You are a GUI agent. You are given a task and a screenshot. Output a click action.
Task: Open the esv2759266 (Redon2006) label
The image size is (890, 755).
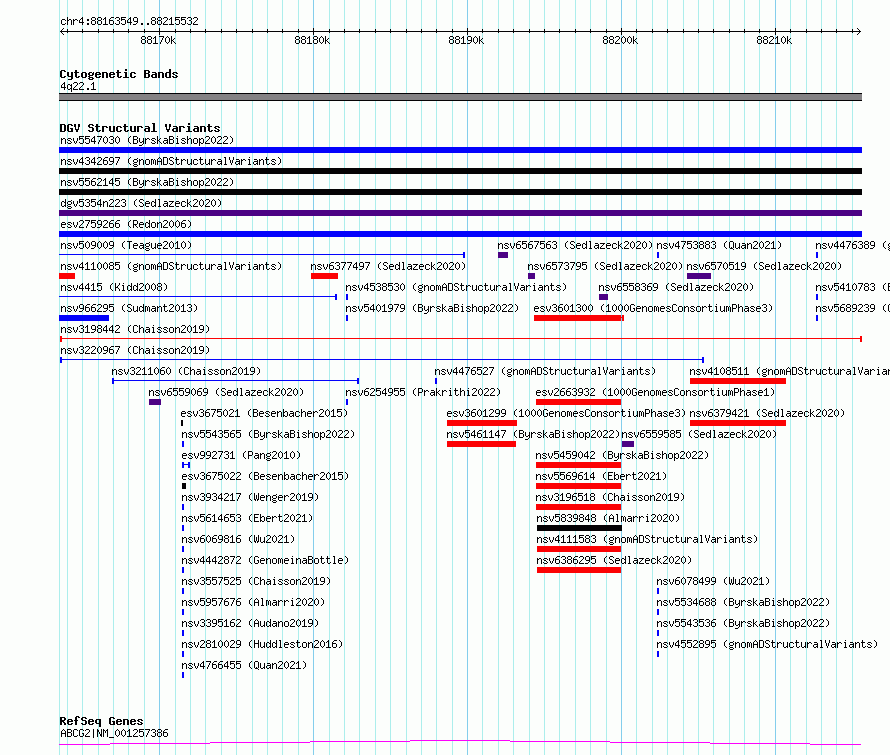click(126, 224)
